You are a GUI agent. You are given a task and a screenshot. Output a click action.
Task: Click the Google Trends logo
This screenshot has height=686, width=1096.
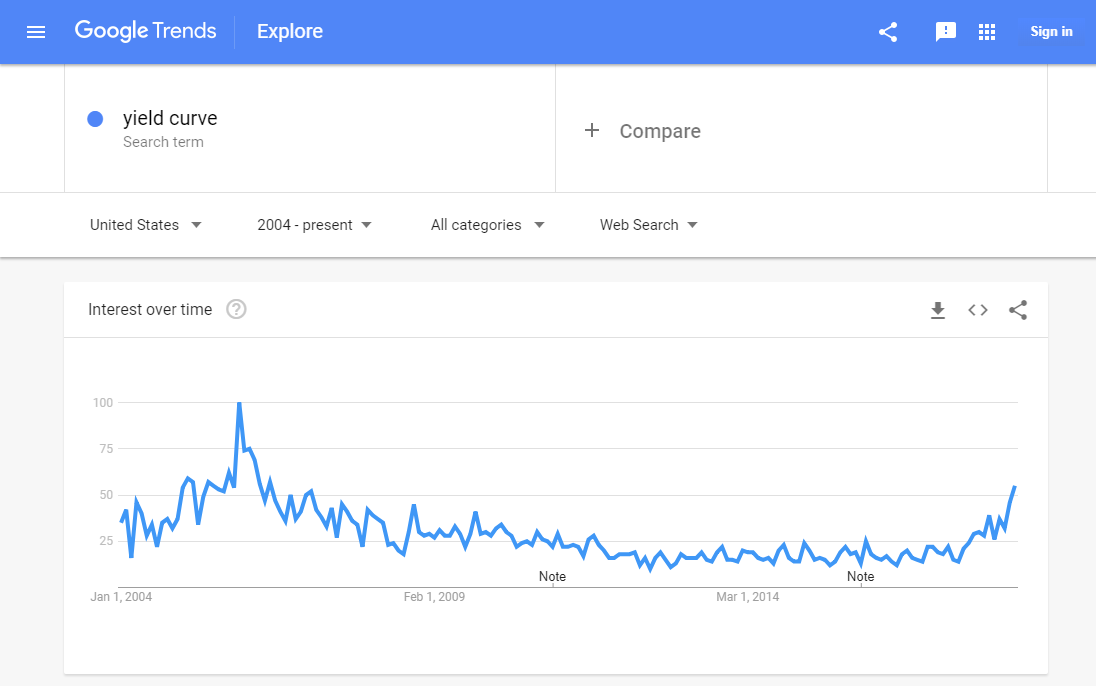(x=145, y=31)
